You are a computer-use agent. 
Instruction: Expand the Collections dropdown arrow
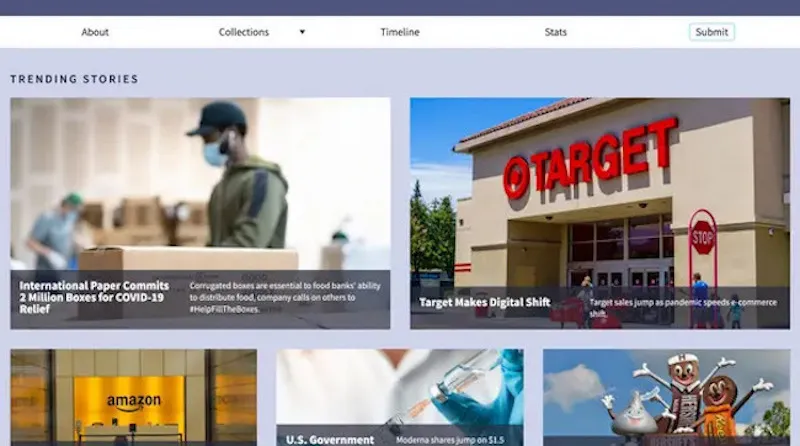coord(302,32)
